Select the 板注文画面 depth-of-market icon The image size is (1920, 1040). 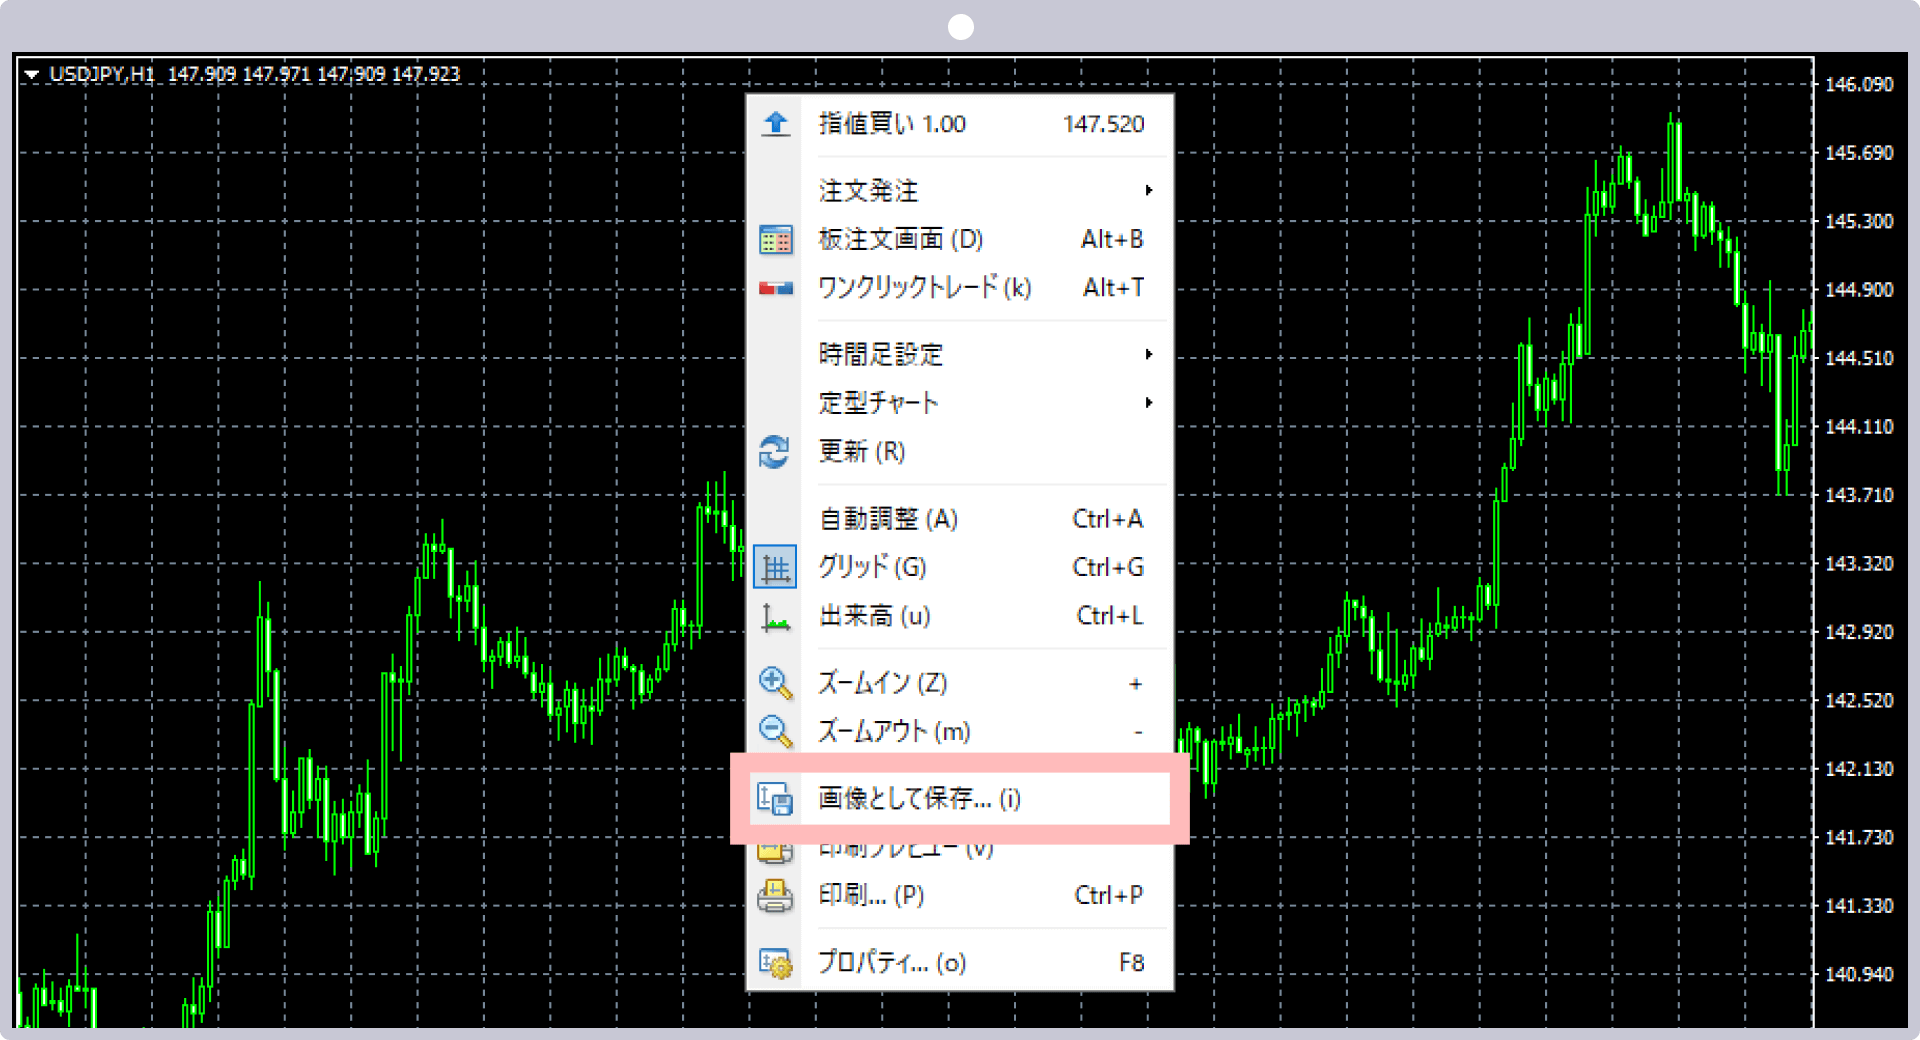click(x=775, y=239)
